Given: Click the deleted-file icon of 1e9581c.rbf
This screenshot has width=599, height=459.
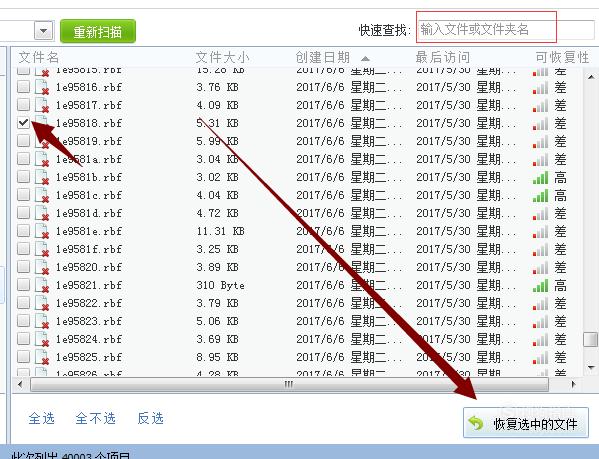Looking at the screenshot, I should [x=42, y=195].
